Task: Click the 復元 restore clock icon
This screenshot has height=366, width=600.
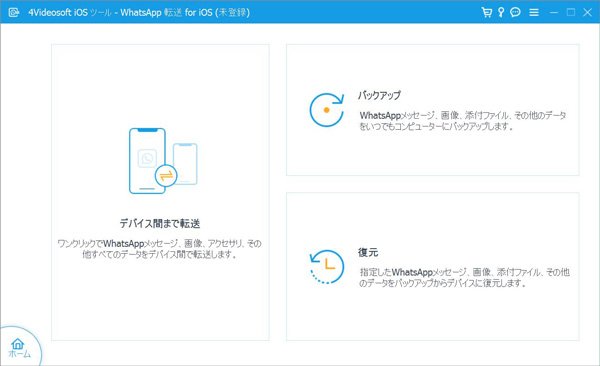Action: pyautogui.click(x=326, y=267)
